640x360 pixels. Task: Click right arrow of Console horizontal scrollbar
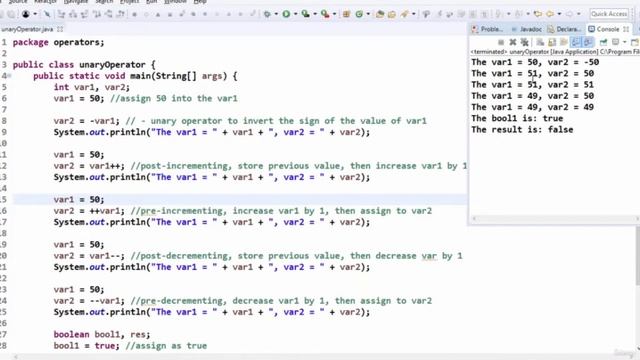(637, 219)
